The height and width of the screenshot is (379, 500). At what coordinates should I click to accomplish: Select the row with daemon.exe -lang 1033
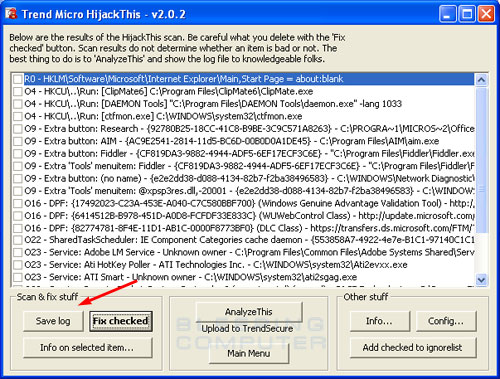click(213, 104)
